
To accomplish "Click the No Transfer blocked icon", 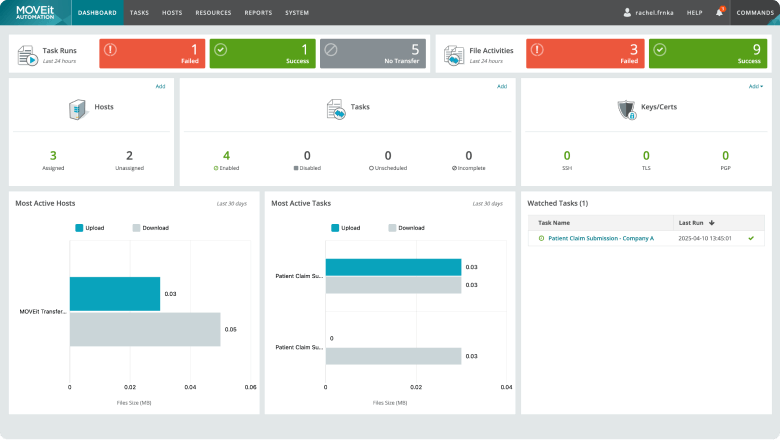I will [331, 48].
